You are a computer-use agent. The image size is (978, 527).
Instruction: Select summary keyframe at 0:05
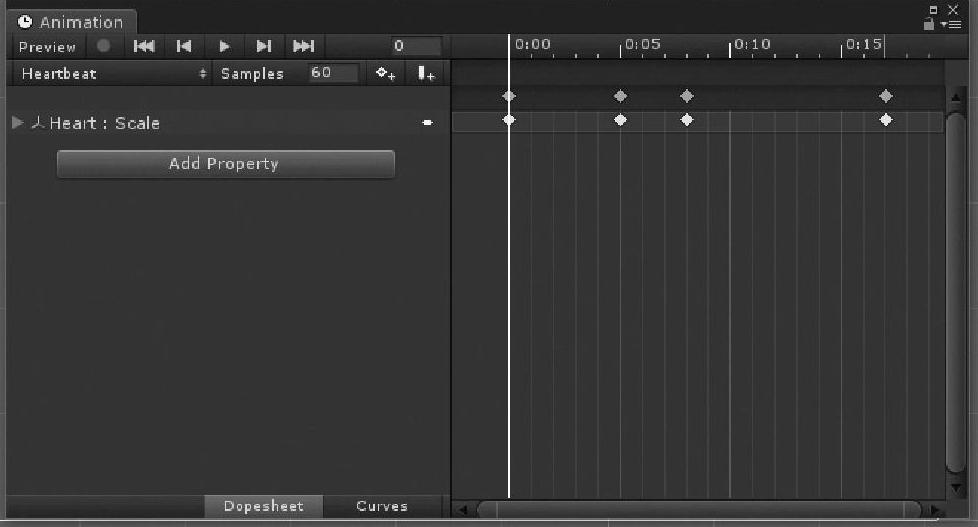pos(620,96)
